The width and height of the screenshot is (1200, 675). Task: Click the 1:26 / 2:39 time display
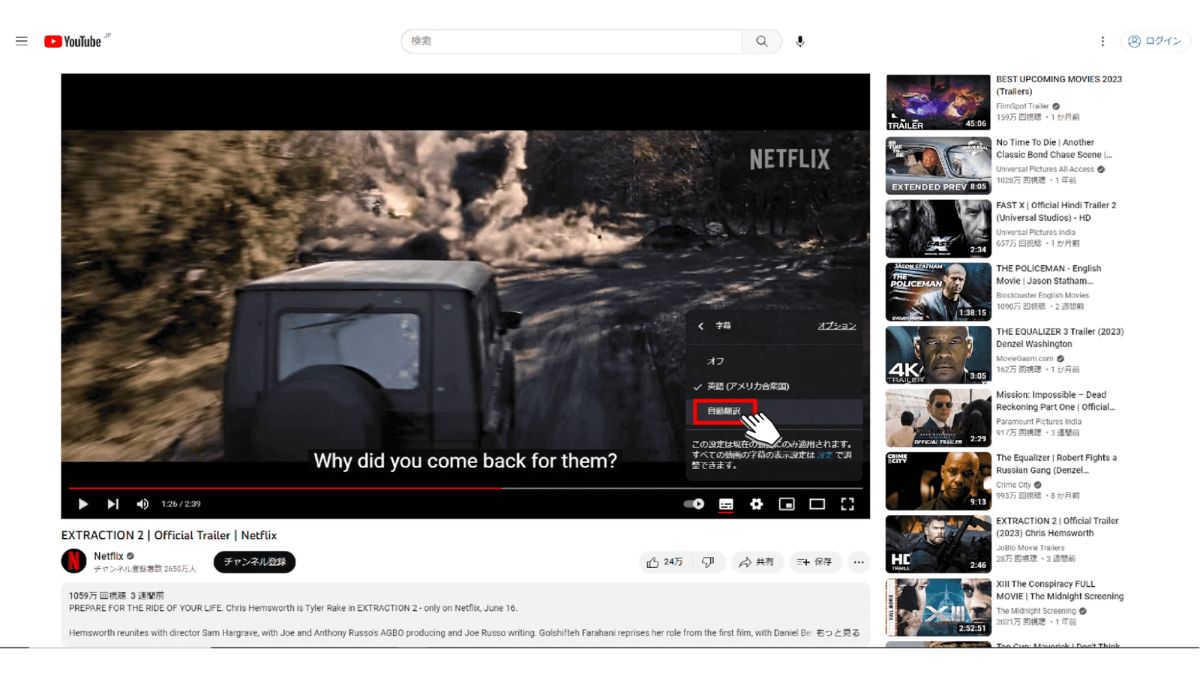click(181, 504)
